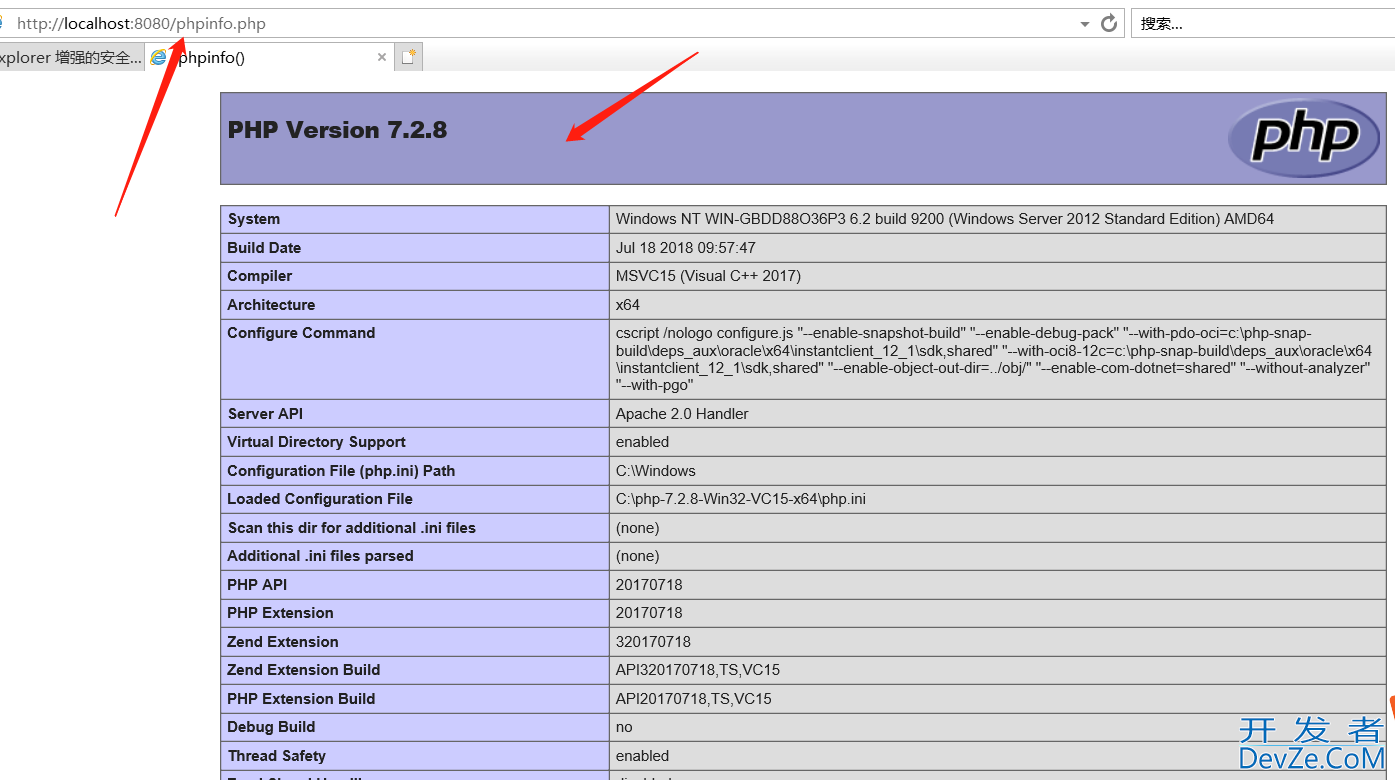Click the PHP API value 20170718
This screenshot has height=780, width=1395.
point(649,584)
